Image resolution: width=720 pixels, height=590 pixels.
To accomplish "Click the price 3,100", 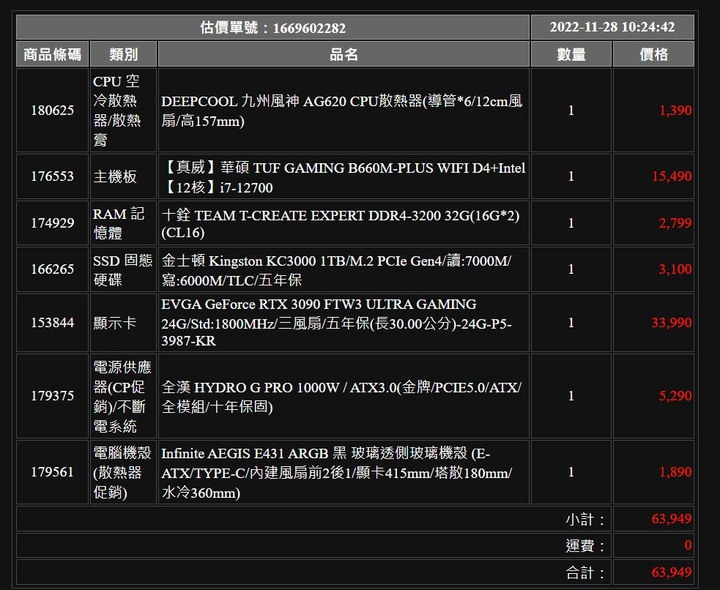I will (675, 269).
